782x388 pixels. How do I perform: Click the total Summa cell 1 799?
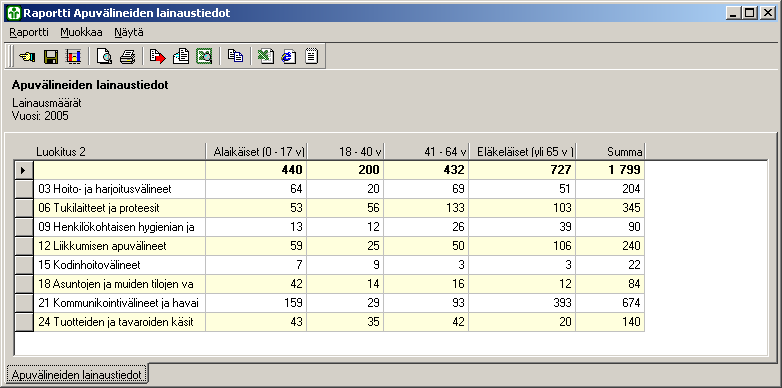[x=610, y=170]
